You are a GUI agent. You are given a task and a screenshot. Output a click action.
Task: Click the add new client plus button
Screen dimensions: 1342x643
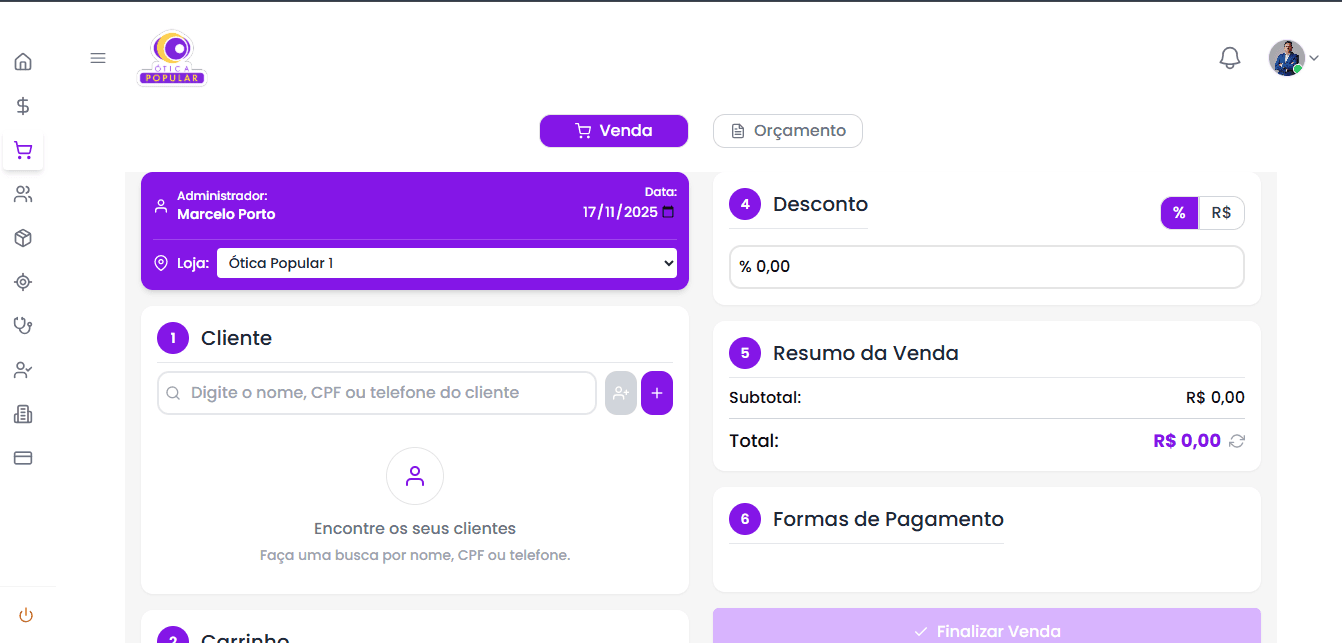(x=657, y=393)
